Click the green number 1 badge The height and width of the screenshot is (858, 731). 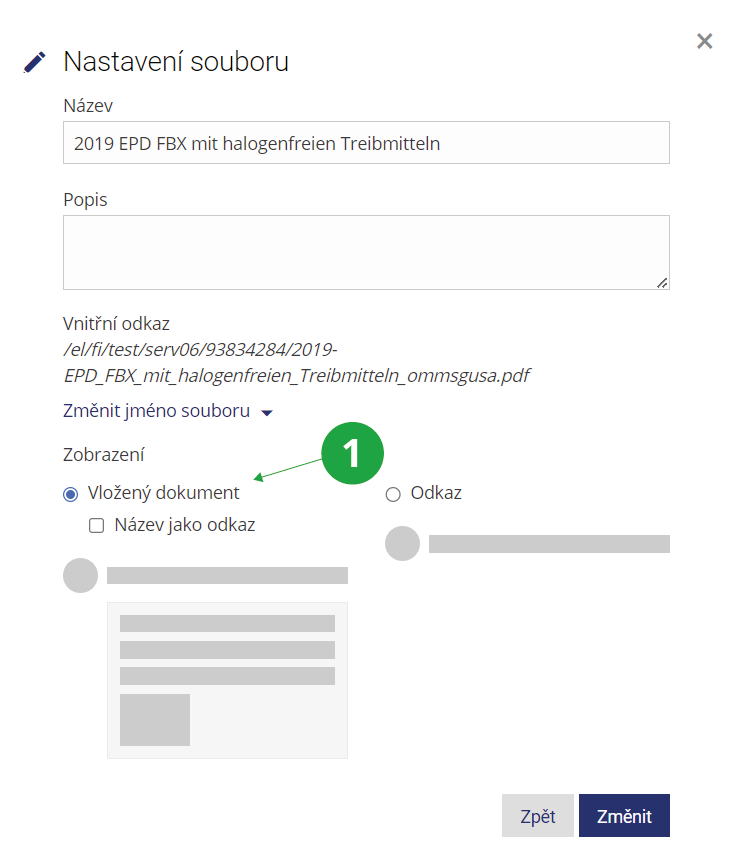(352, 454)
